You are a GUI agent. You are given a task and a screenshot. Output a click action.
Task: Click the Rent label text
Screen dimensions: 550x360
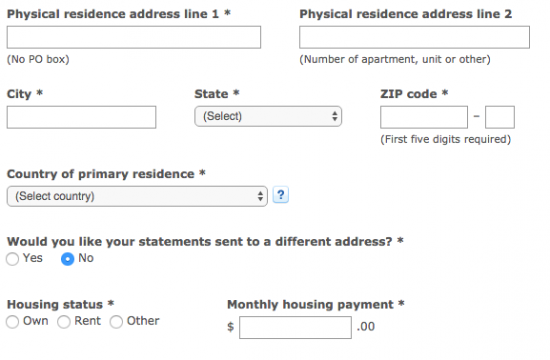(x=87, y=321)
